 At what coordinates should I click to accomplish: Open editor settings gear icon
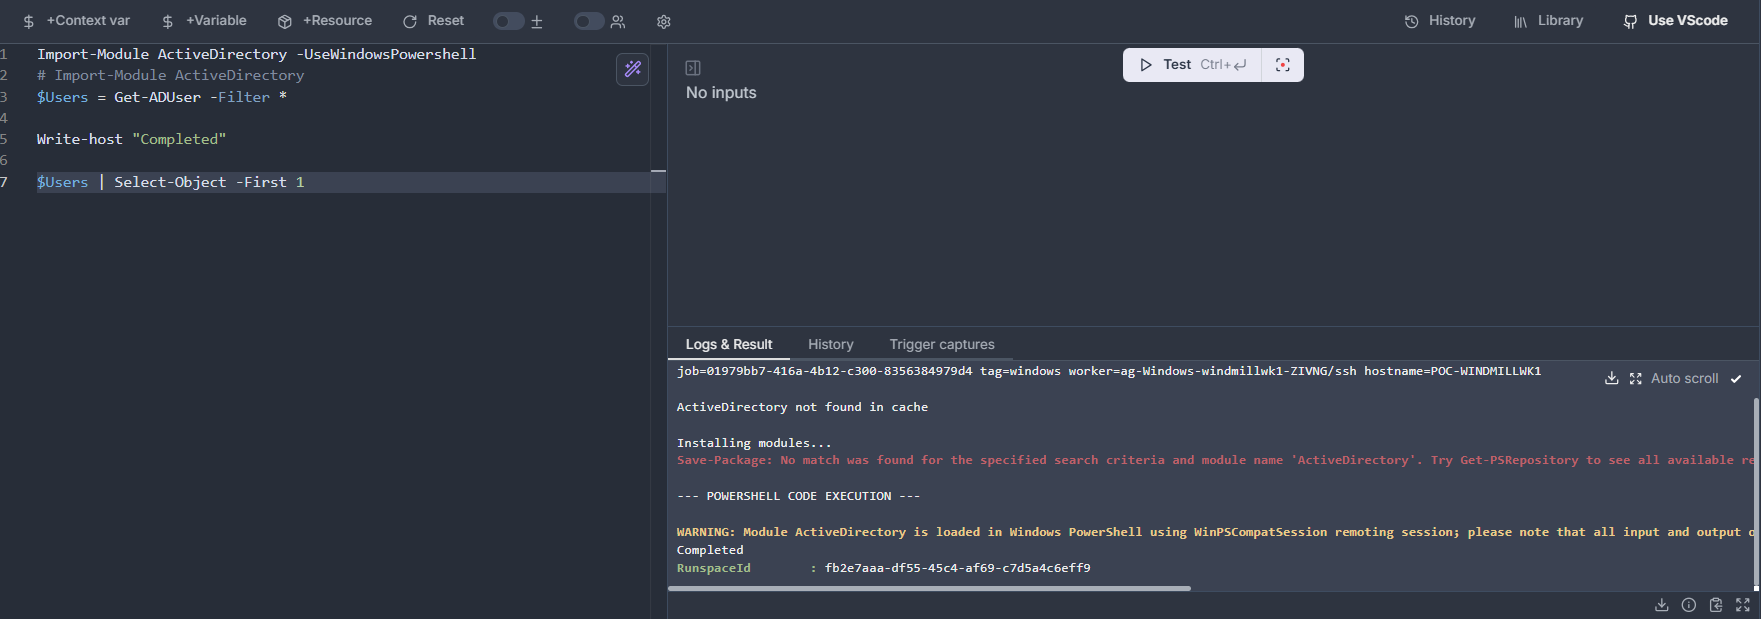pyautogui.click(x=664, y=21)
